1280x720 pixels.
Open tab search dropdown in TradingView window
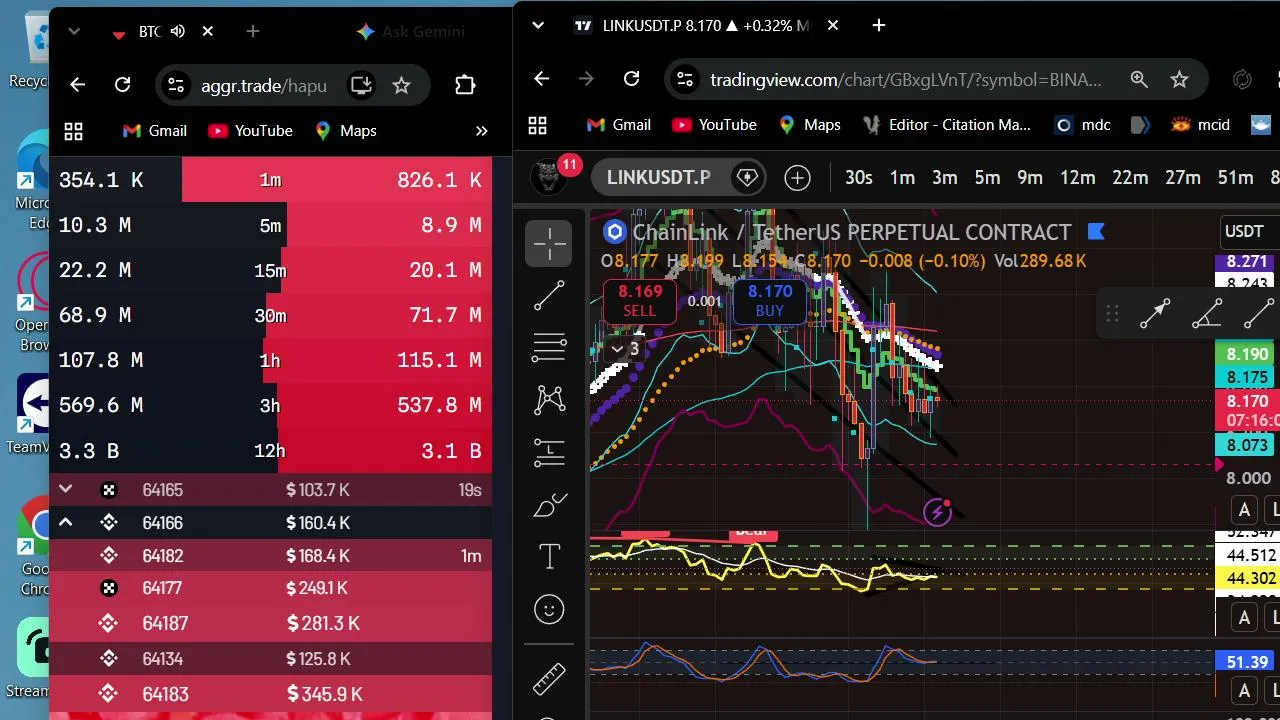[538, 25]
